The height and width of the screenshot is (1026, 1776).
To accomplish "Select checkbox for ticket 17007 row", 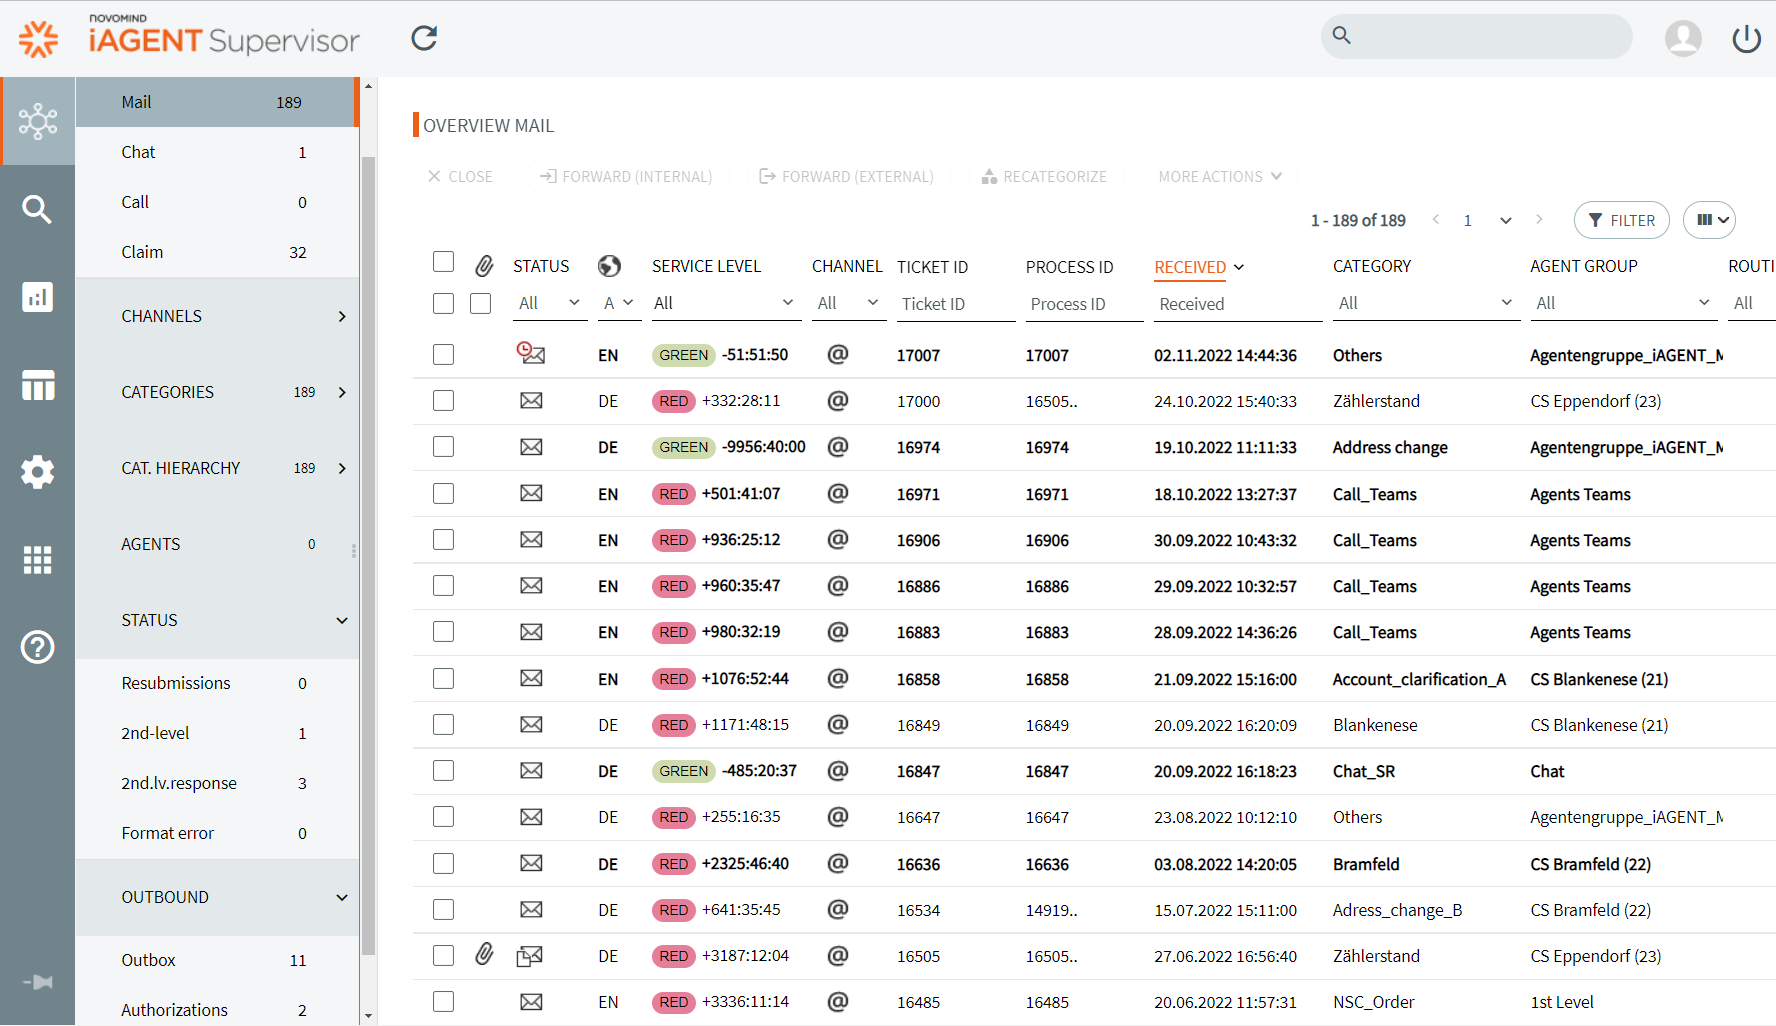I will click(x=443, y=355).
